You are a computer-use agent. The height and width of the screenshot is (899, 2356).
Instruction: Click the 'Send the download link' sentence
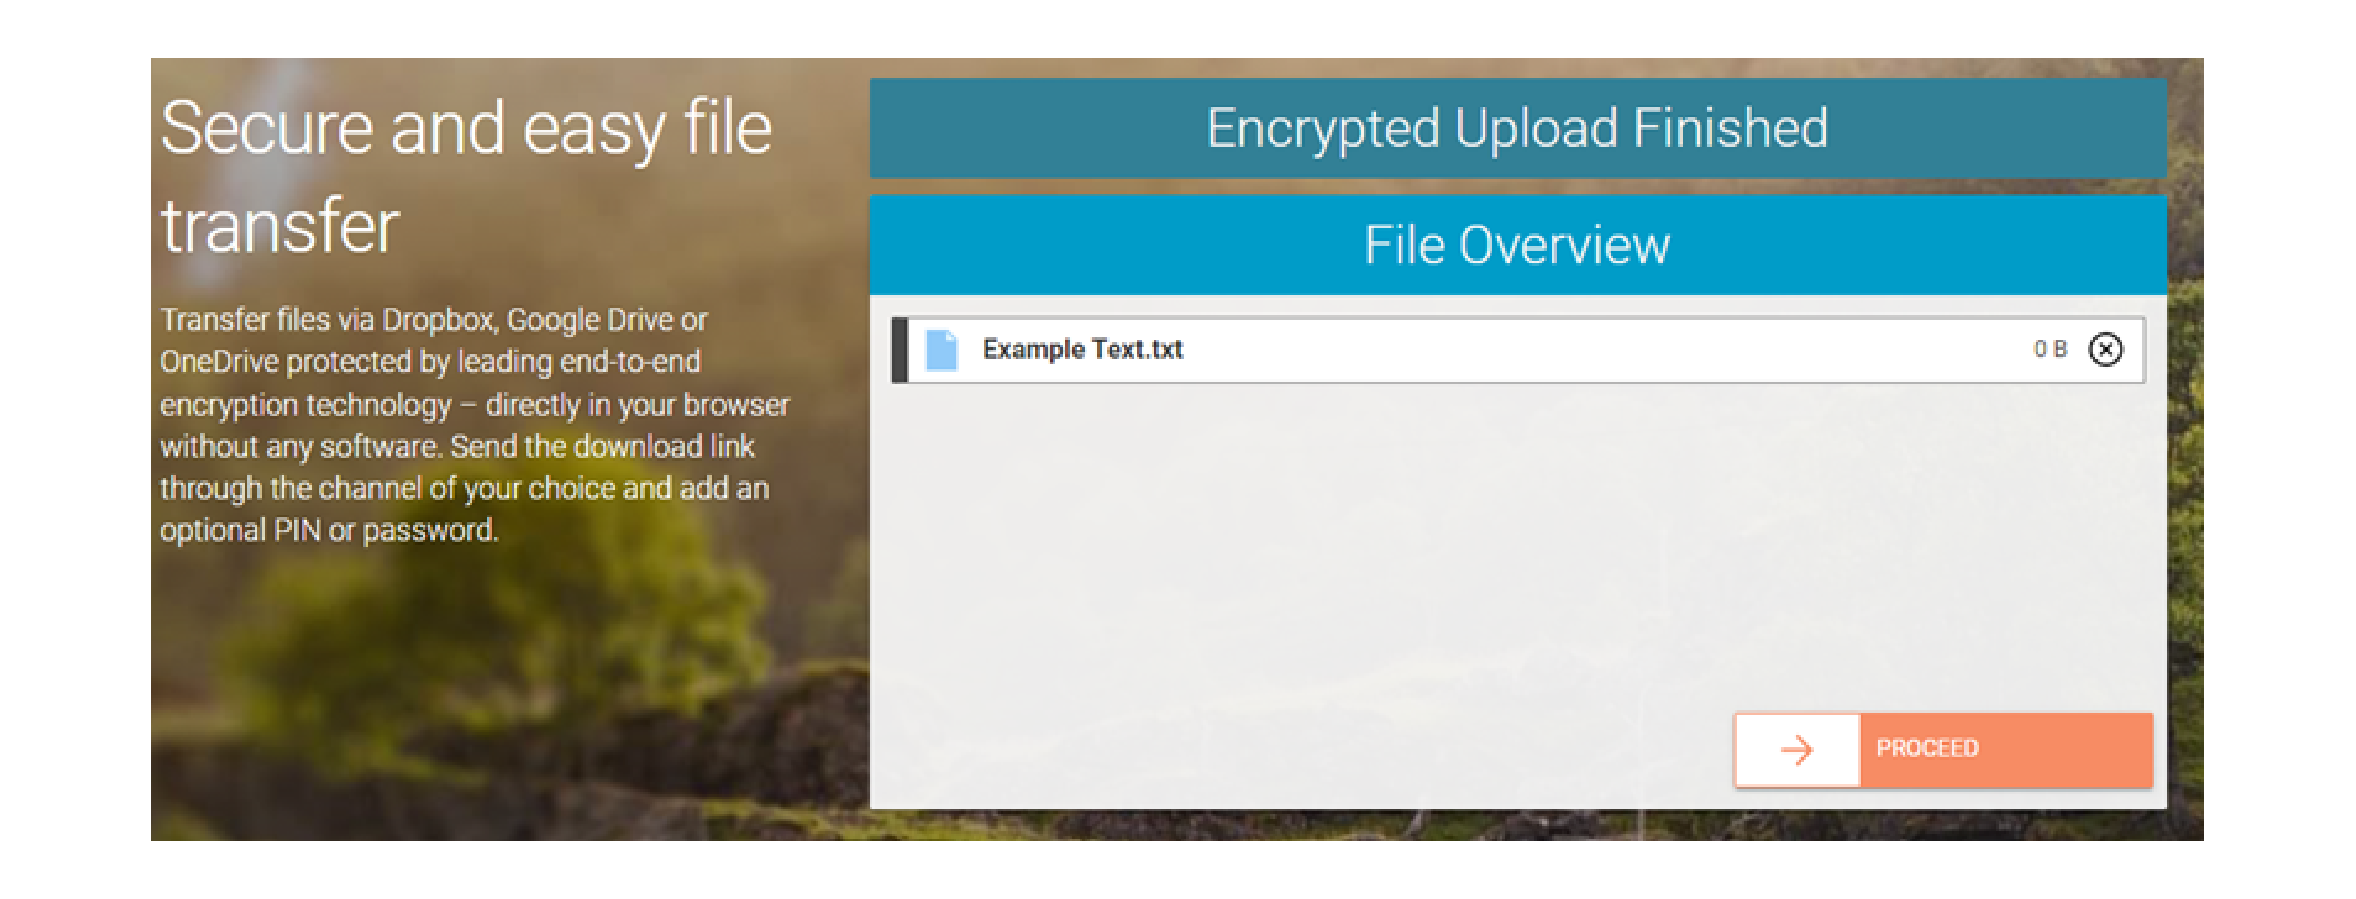coord(602,446)
